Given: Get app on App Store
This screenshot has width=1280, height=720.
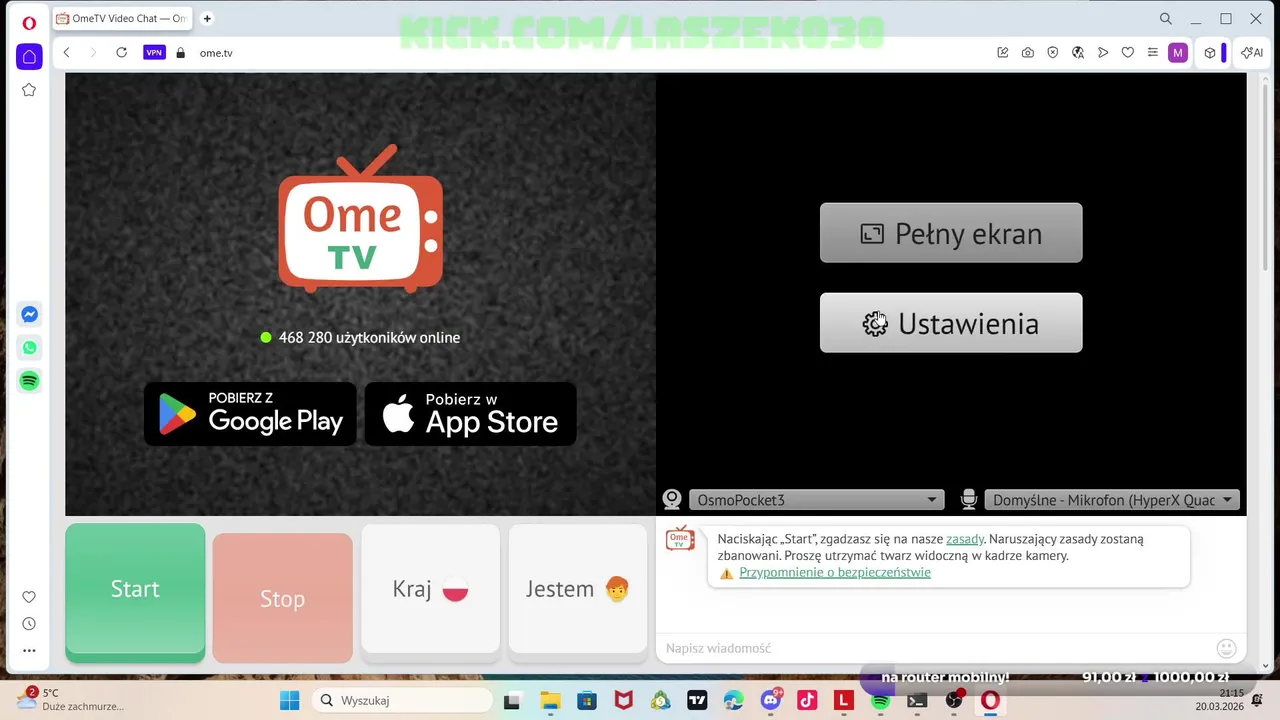Looking at the screenshot, I should (470, 414).
